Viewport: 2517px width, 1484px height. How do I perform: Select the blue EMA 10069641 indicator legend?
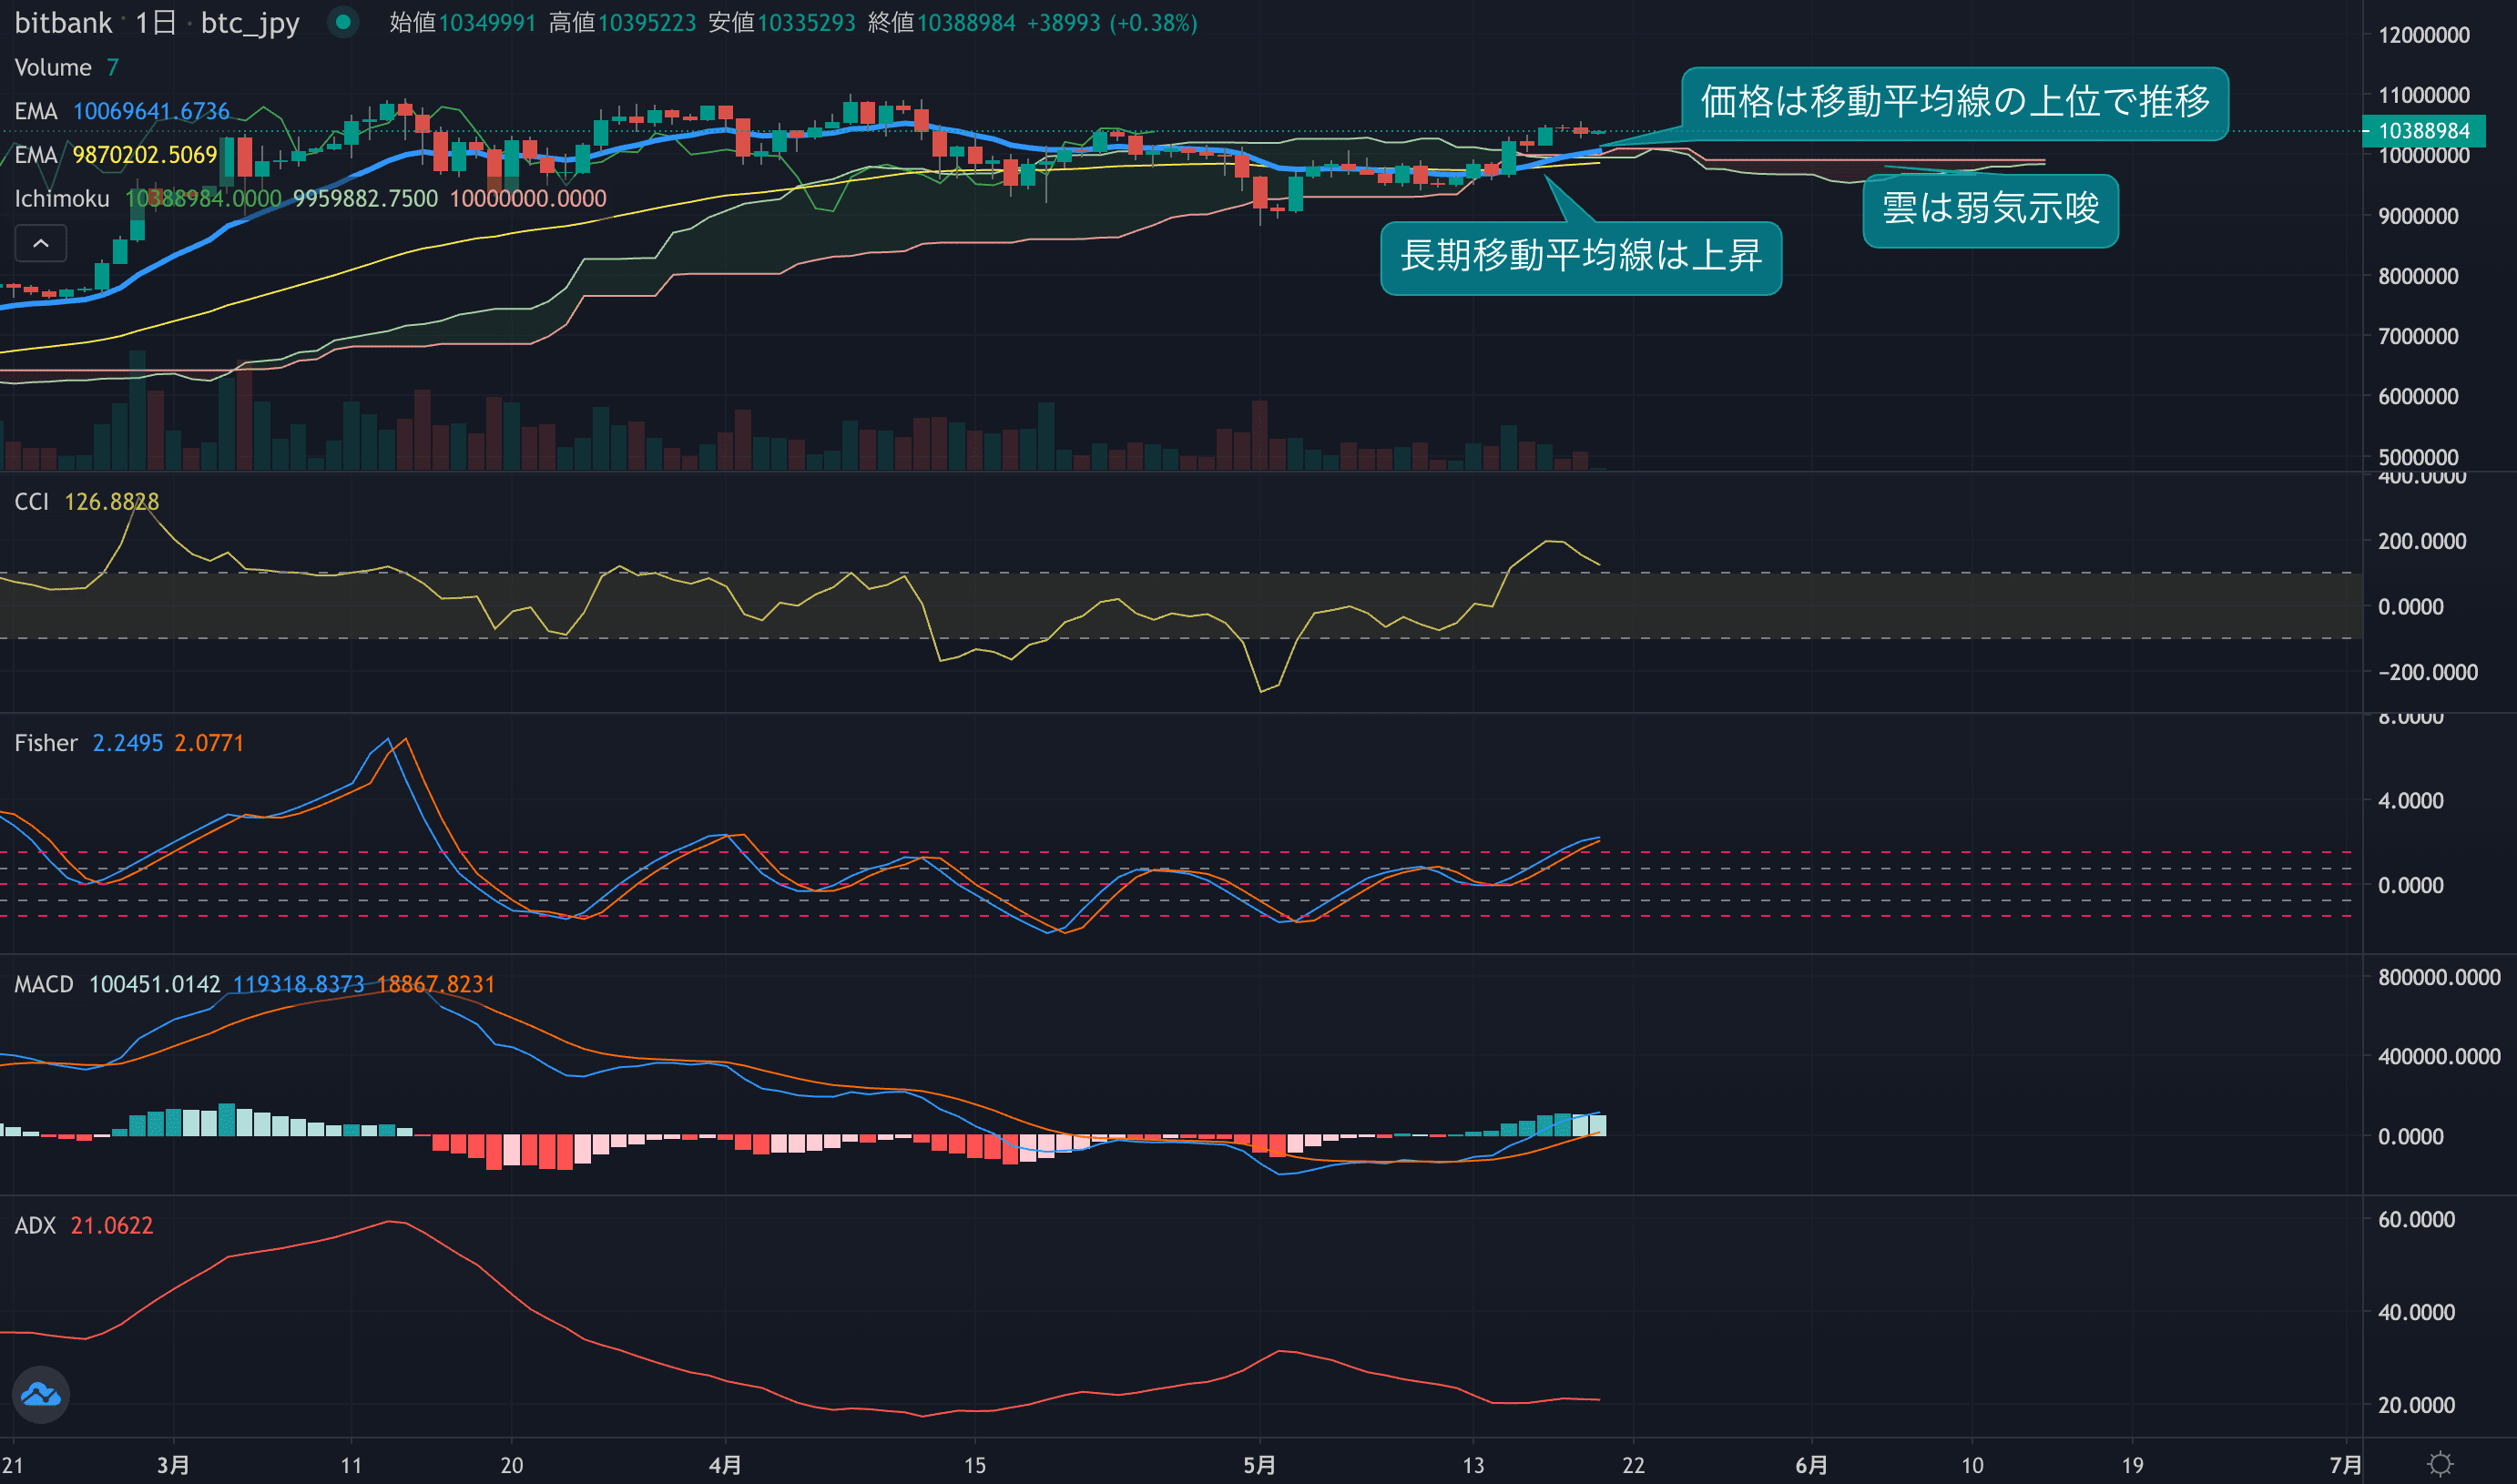36,111
